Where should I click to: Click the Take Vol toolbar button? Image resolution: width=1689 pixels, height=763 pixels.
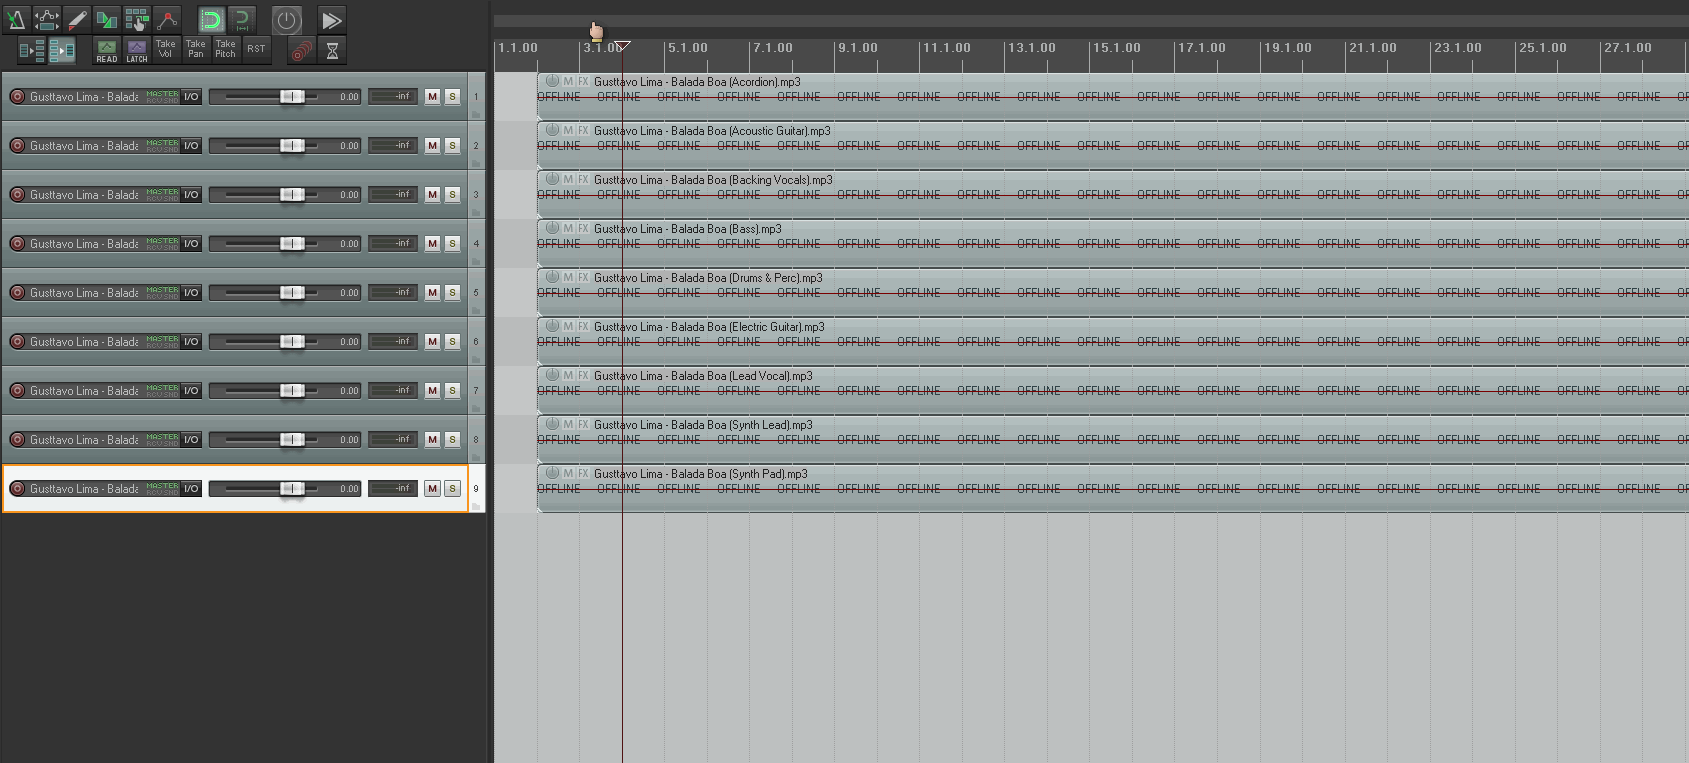pos(166,49)
